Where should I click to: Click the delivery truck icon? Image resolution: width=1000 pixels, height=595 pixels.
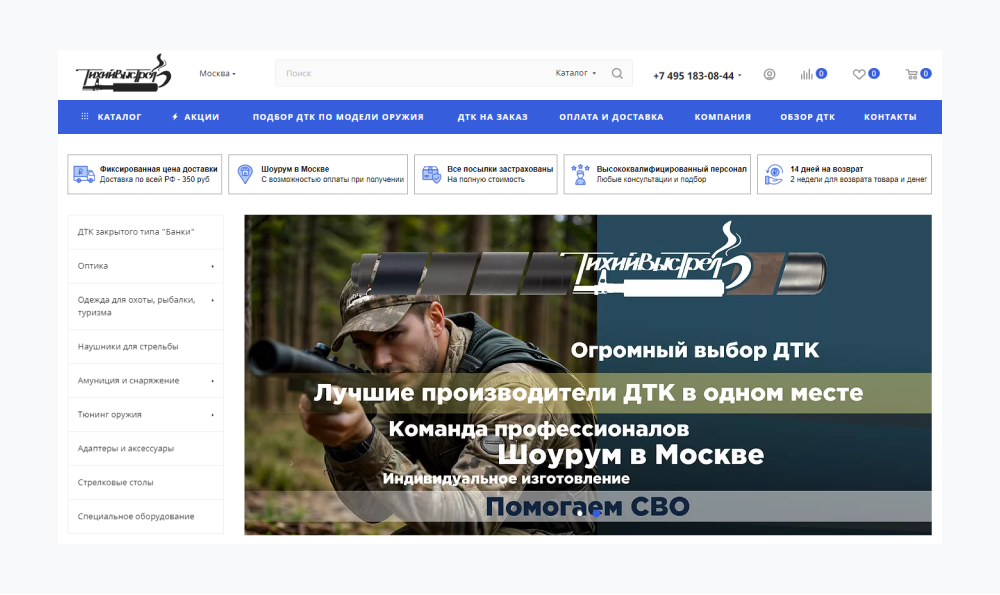pos(84,174)
